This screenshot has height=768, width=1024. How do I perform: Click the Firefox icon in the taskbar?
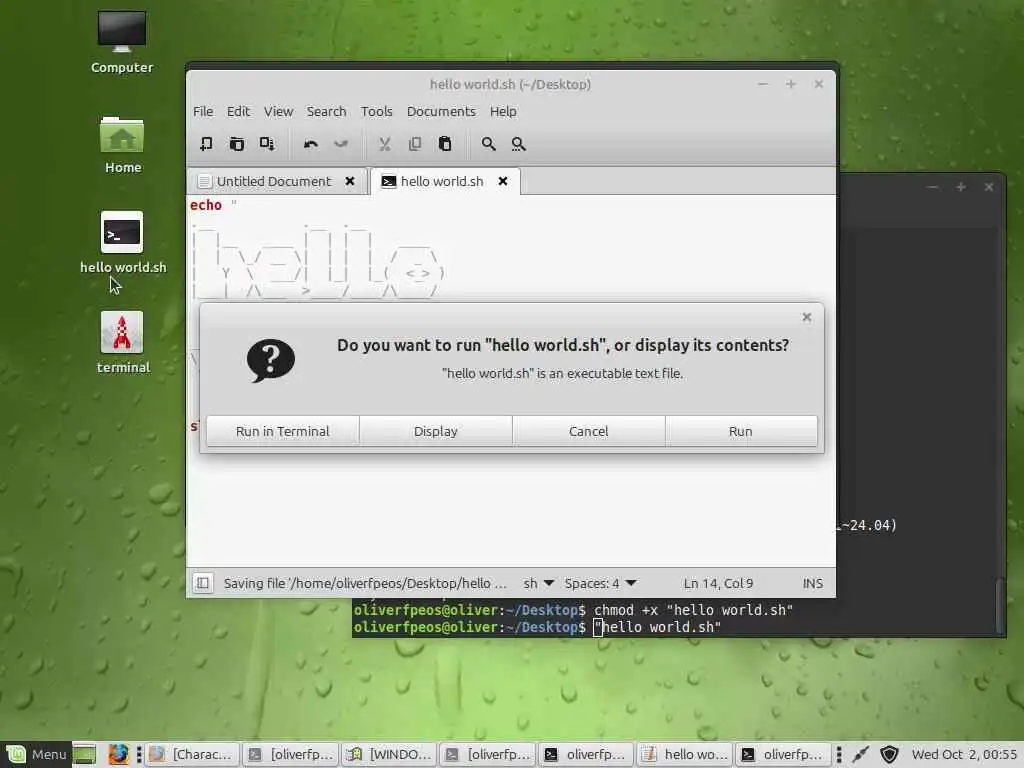coord(118,754)
